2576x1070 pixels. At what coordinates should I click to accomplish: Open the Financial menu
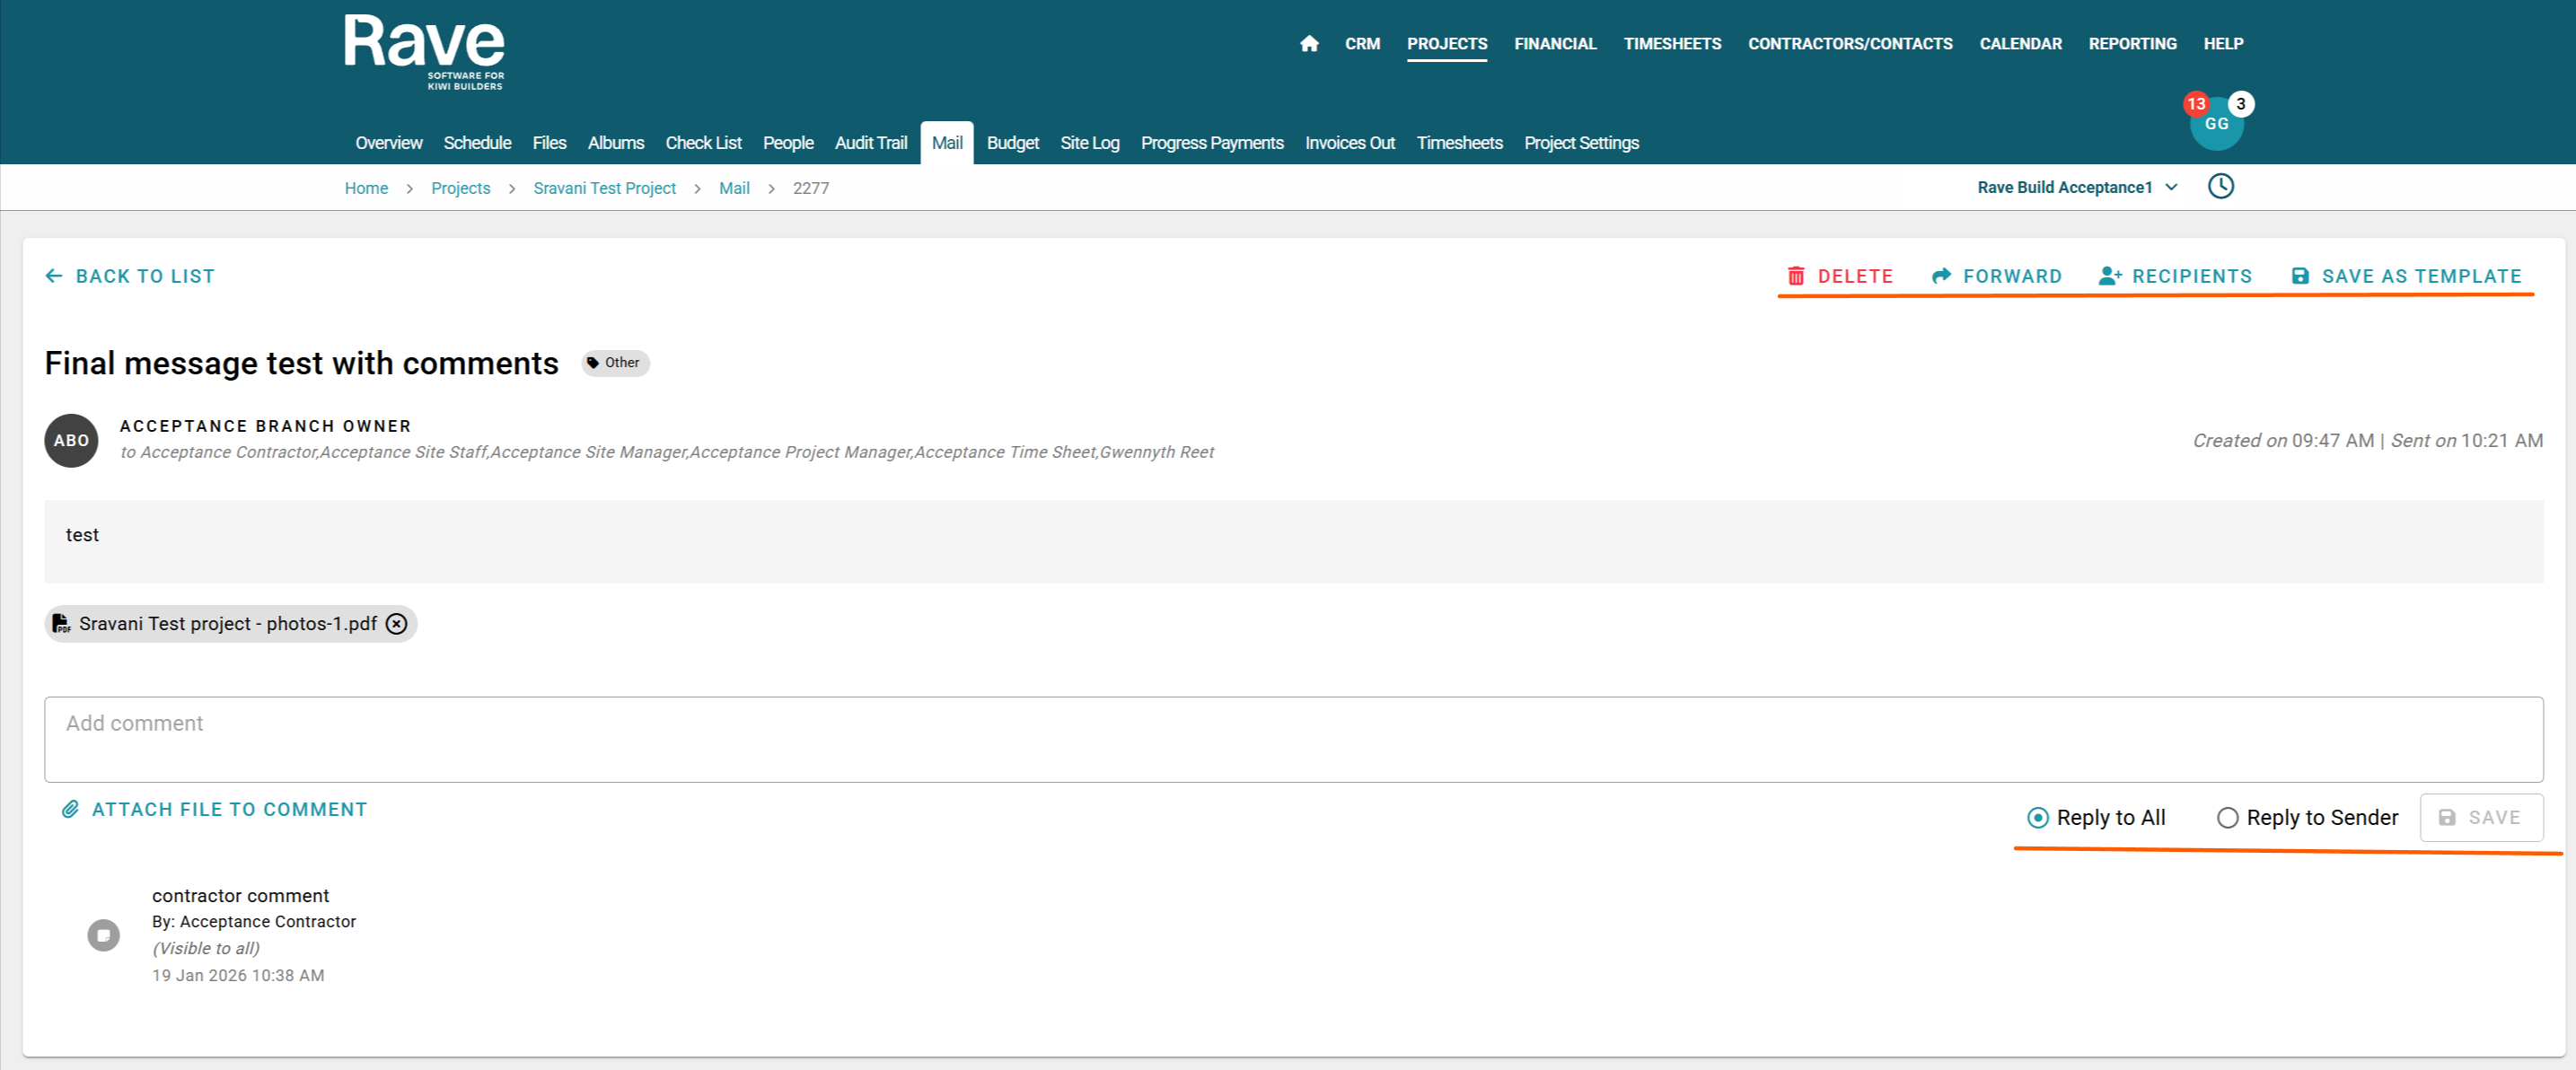coord(1554,44)
